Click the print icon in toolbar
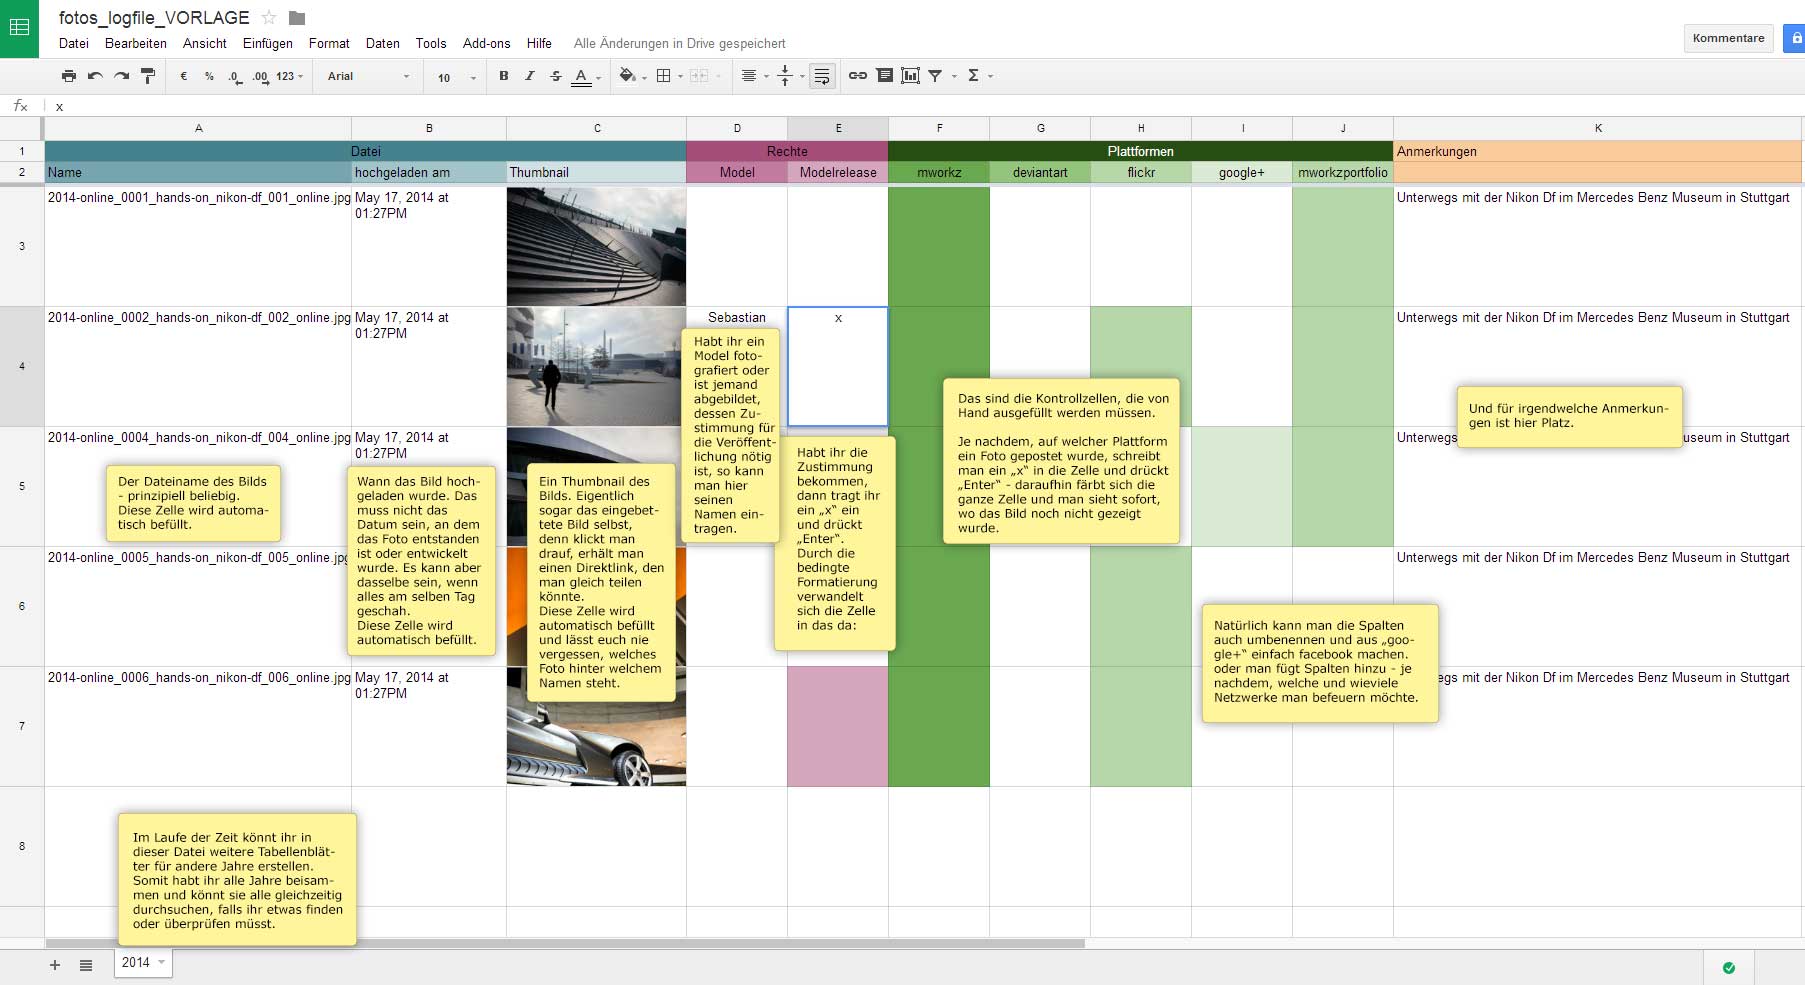Screen dimensions: 1805x985 click(68, 76)
